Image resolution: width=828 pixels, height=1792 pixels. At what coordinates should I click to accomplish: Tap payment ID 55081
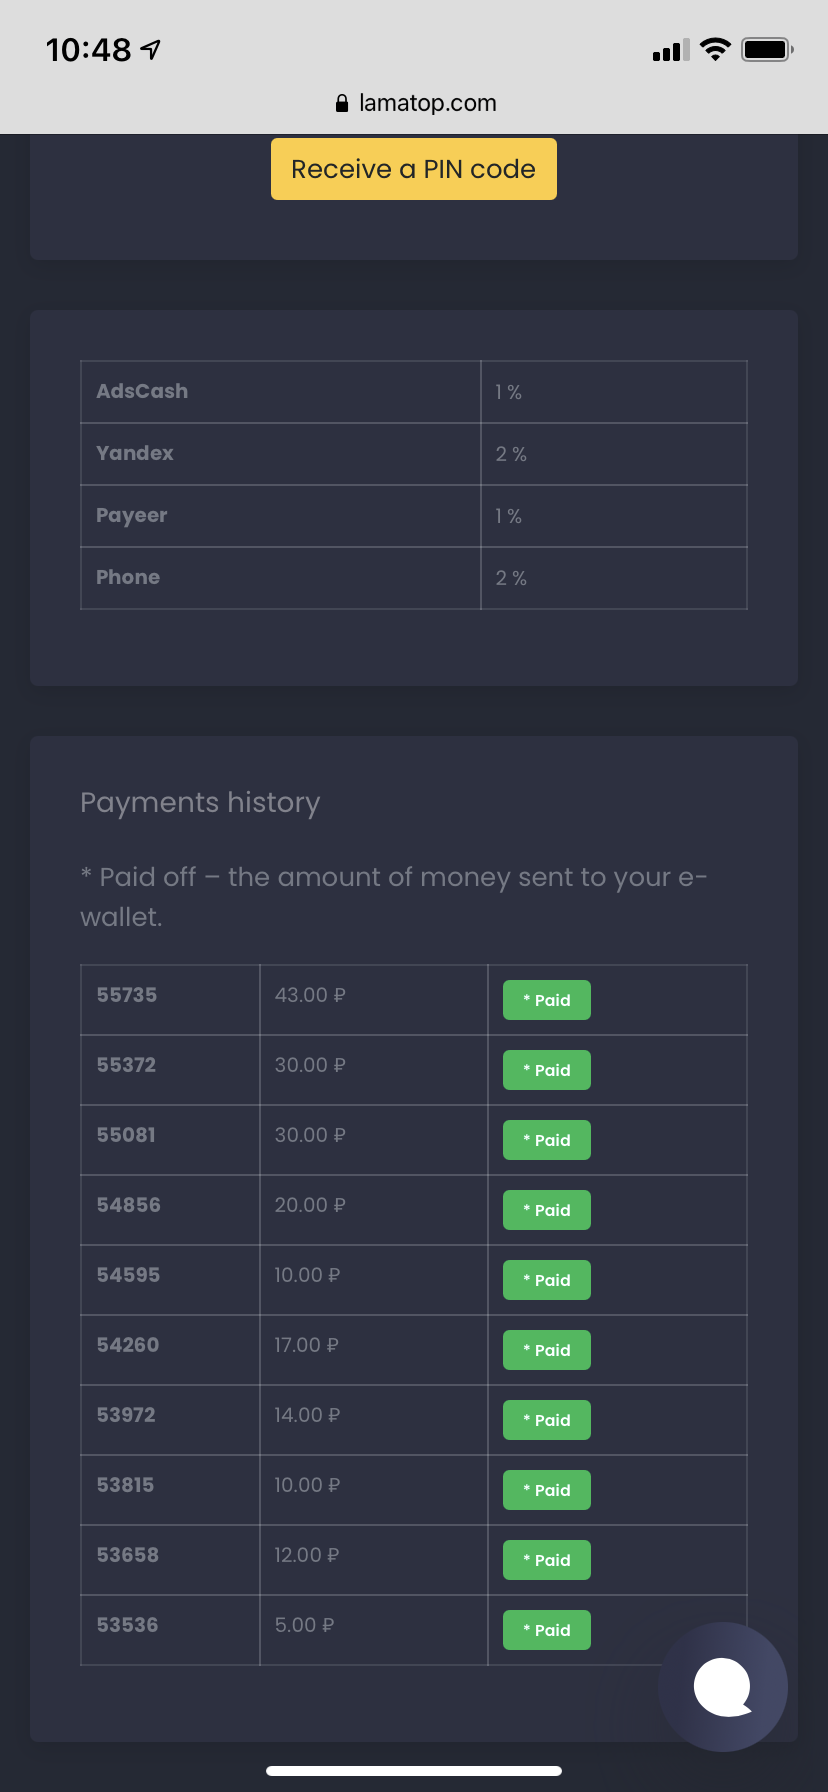pyautogui.click(x=126, y=1135)
